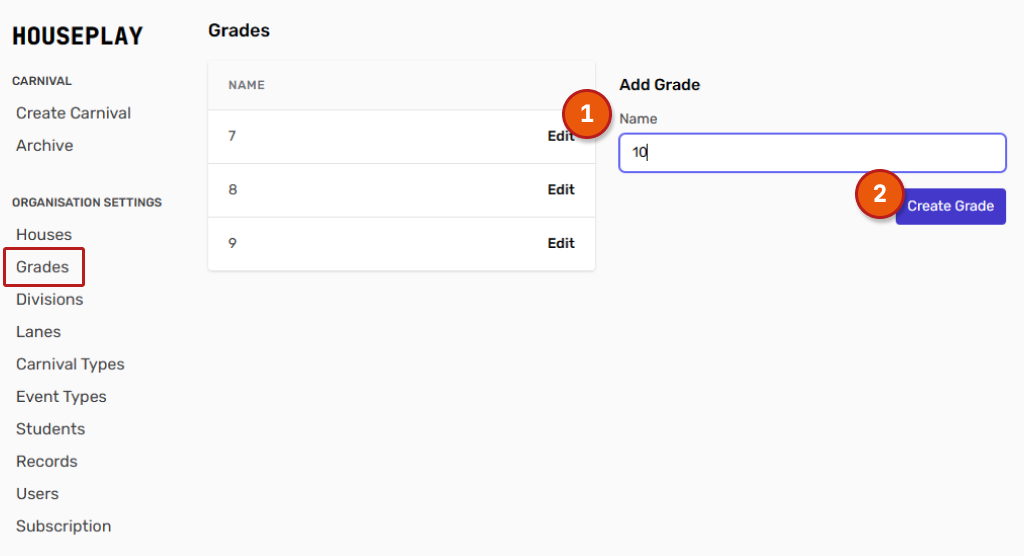This screenshot has width=1024, height=556.
Task: Open Create Carnival page
Action: 73,113
